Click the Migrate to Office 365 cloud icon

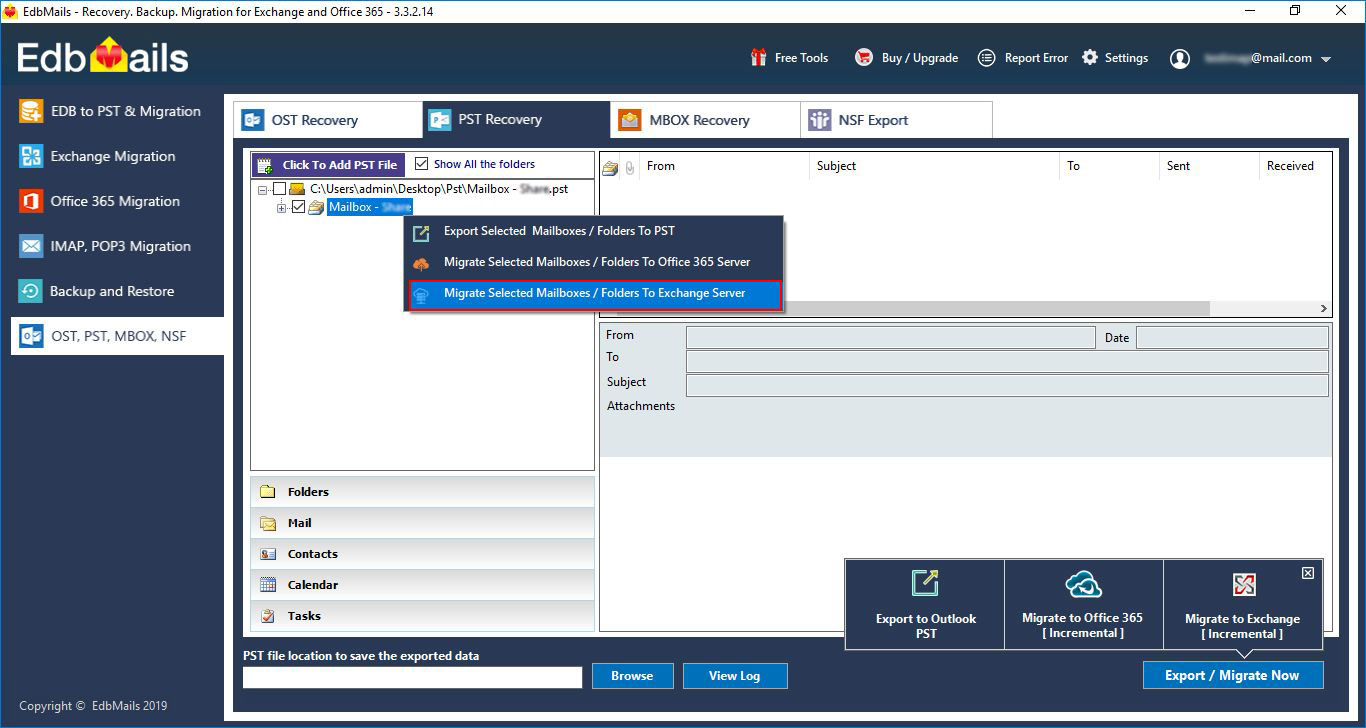[1083, 584]
